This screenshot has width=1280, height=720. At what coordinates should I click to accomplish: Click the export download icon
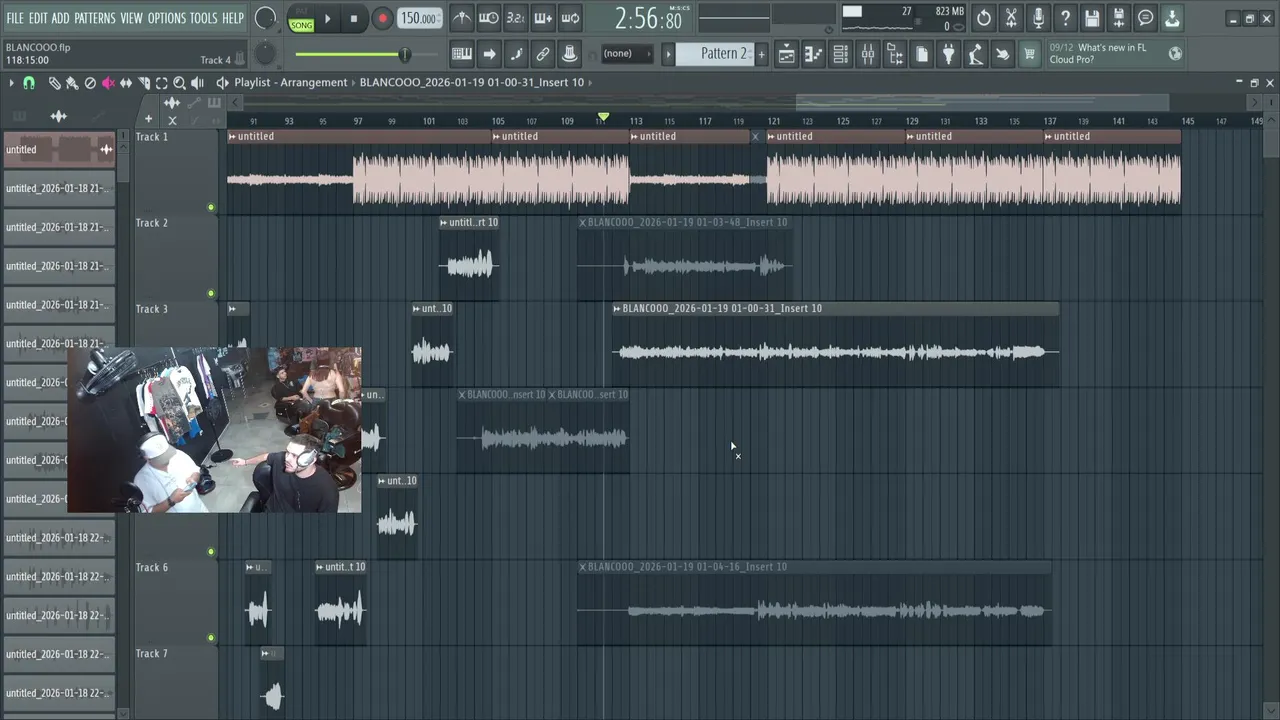[1172, 18]
